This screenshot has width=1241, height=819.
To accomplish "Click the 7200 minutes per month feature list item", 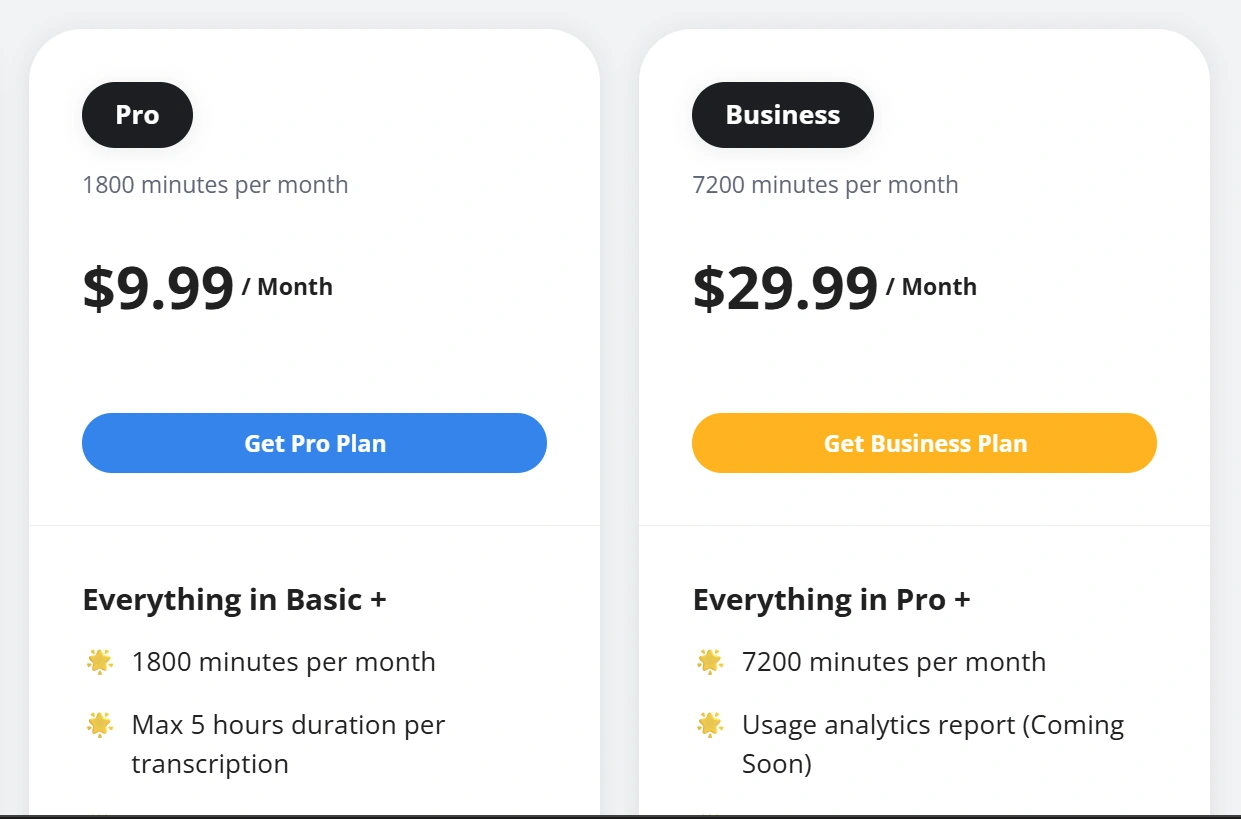I will coord(893,662).
